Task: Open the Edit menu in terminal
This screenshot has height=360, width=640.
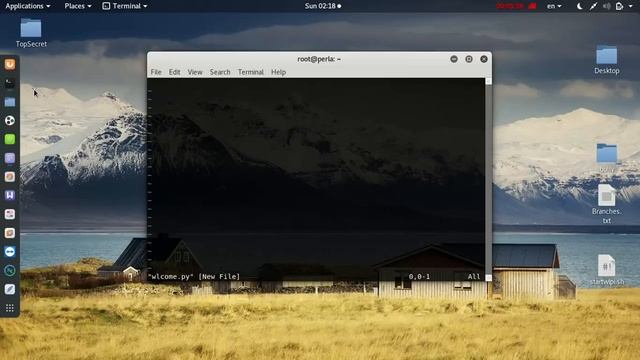Action: tap(174, 72)
